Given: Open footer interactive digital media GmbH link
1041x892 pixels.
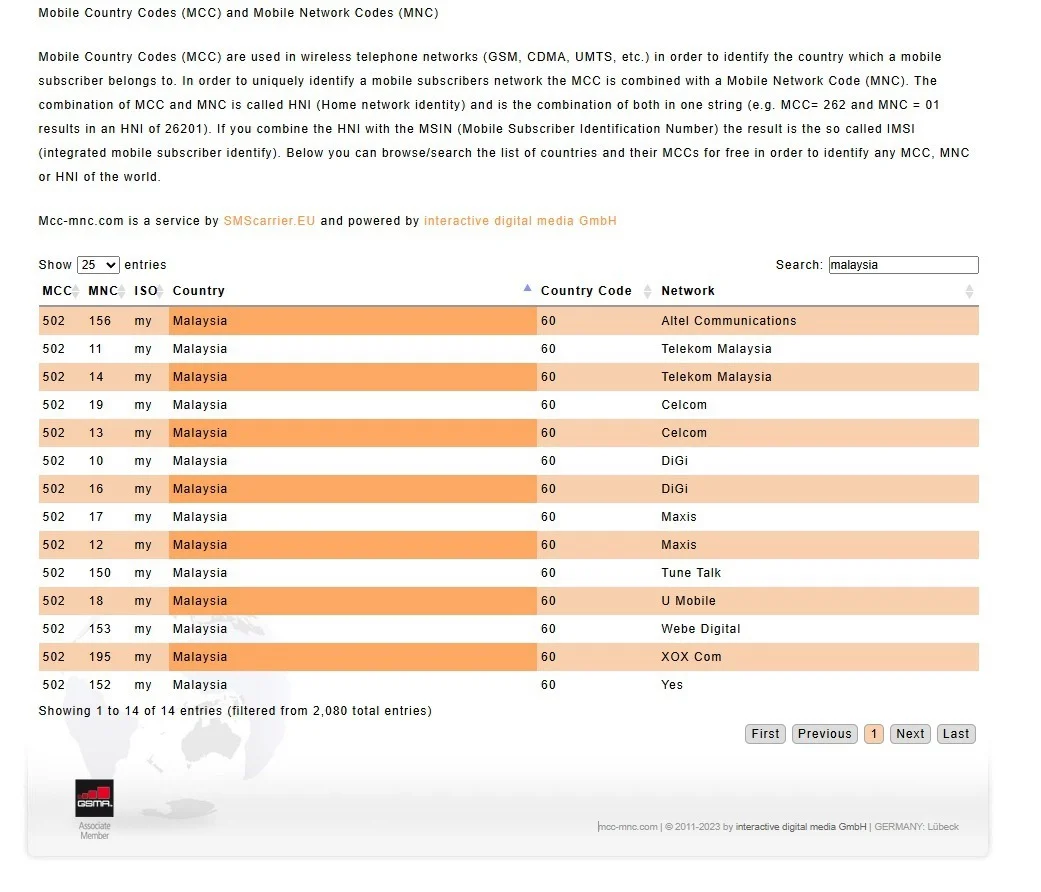Looking at the screenshot, I should point(801,827).
